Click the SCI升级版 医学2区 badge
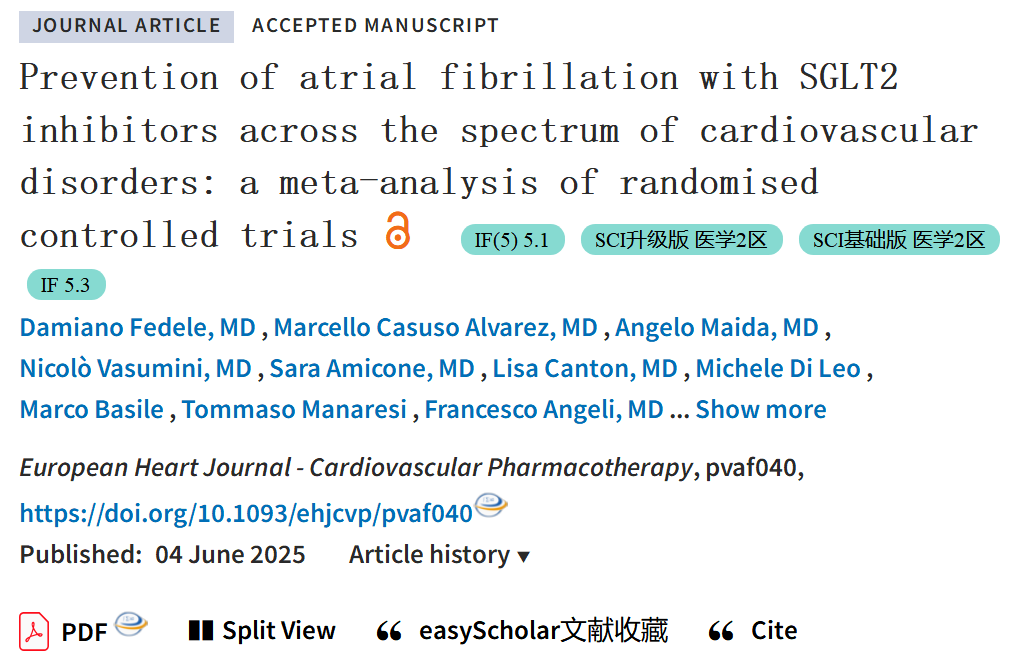This screenshot has width=1017, height=666. (x=682, y=240)
